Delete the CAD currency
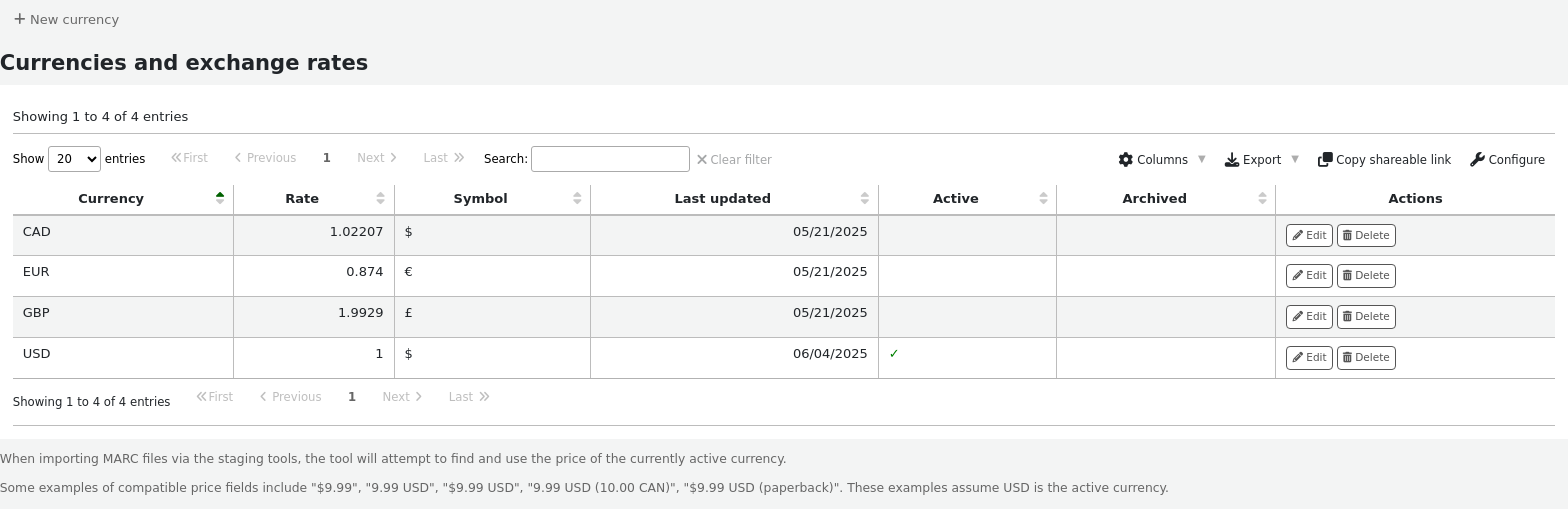 [1365, 235]
